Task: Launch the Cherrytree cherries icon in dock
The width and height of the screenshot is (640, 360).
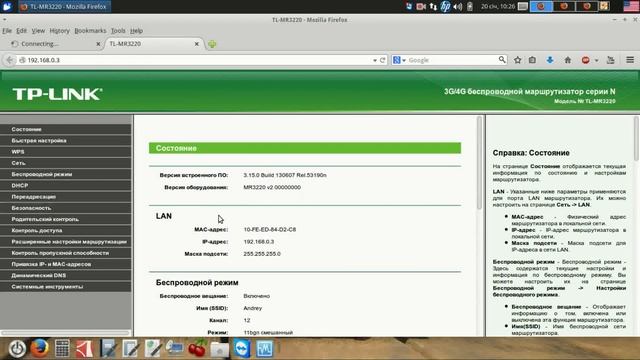Action: pyautogui.click(x=197, y=349)
